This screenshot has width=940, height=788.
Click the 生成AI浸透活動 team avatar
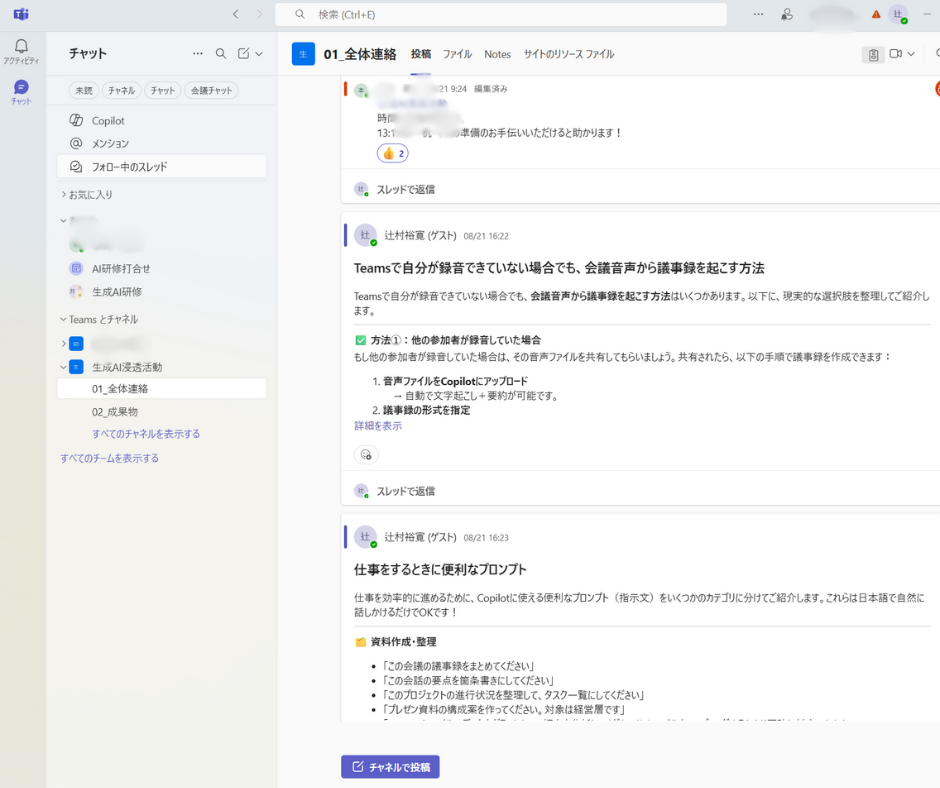76,367
